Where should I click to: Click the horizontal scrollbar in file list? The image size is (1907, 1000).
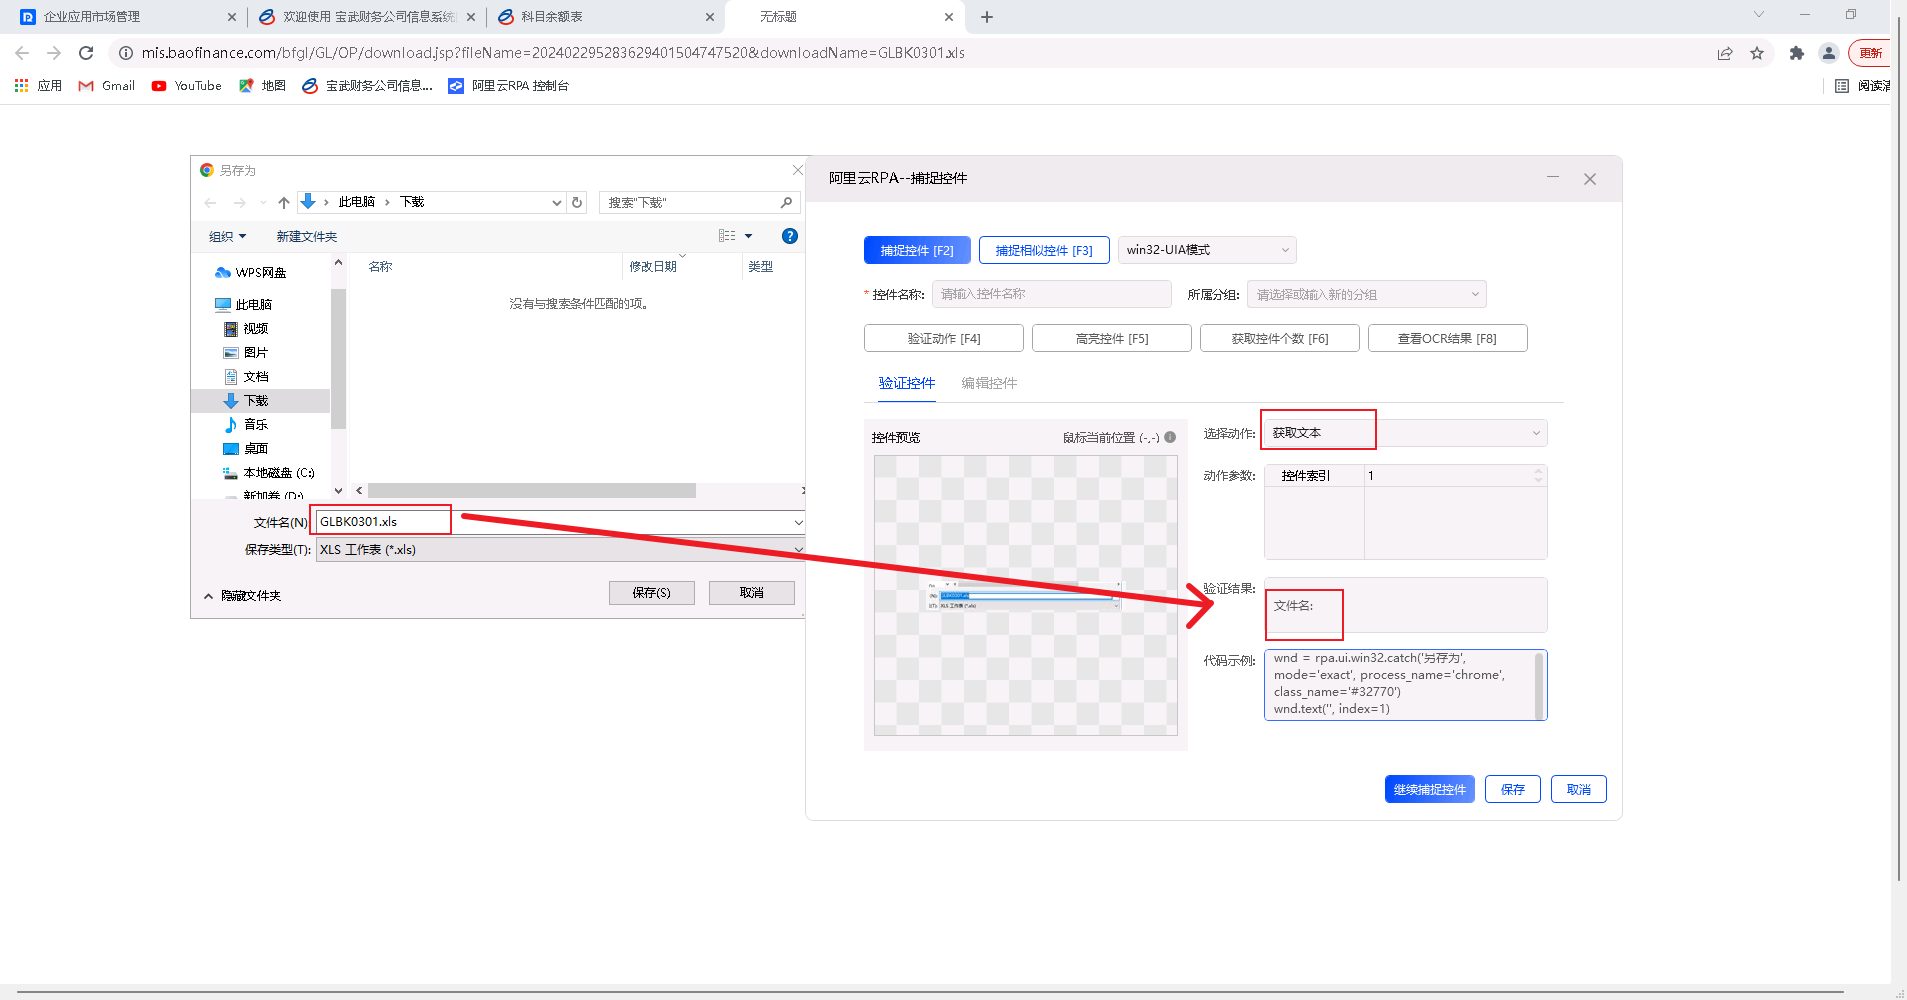pyautogui.click(x=532, y=491)
